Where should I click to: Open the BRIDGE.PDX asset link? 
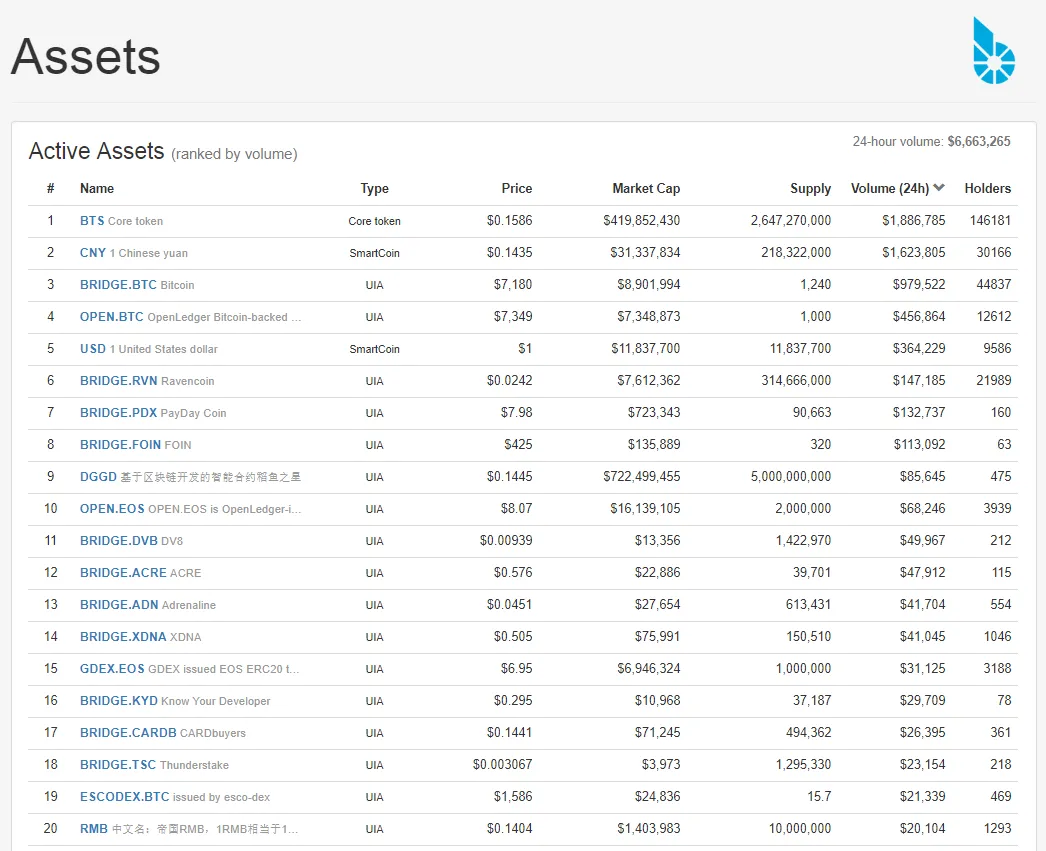118,413
